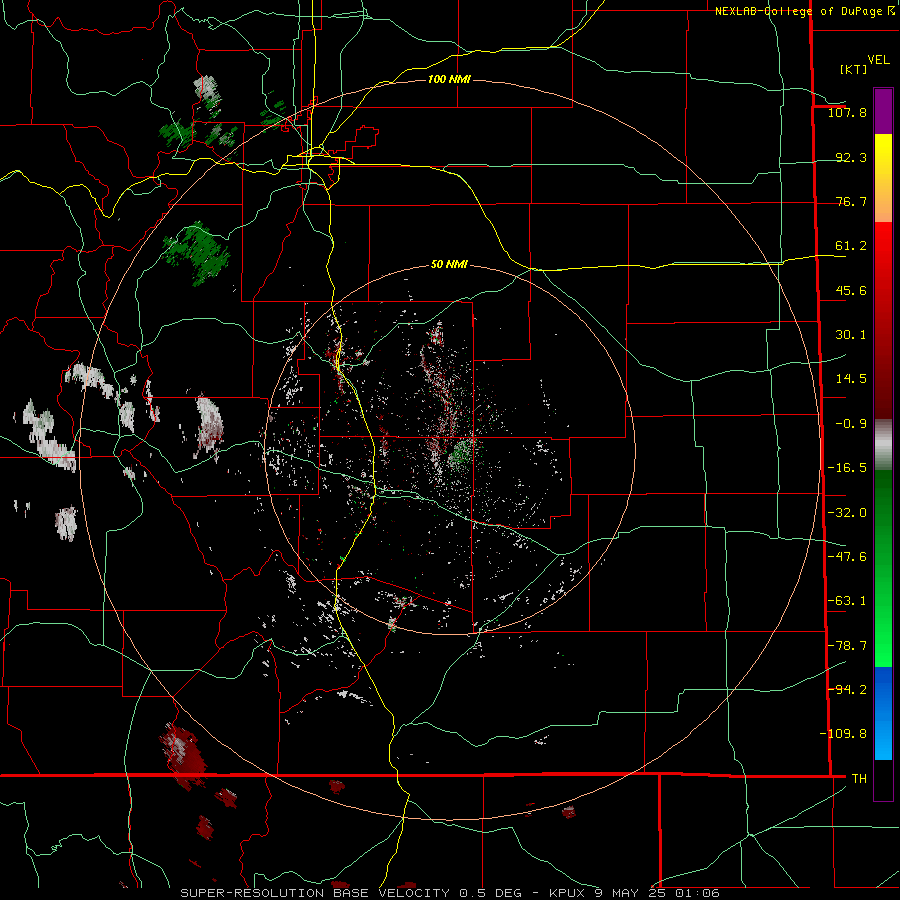Select the -78.7 legend value

coord(847,646)
